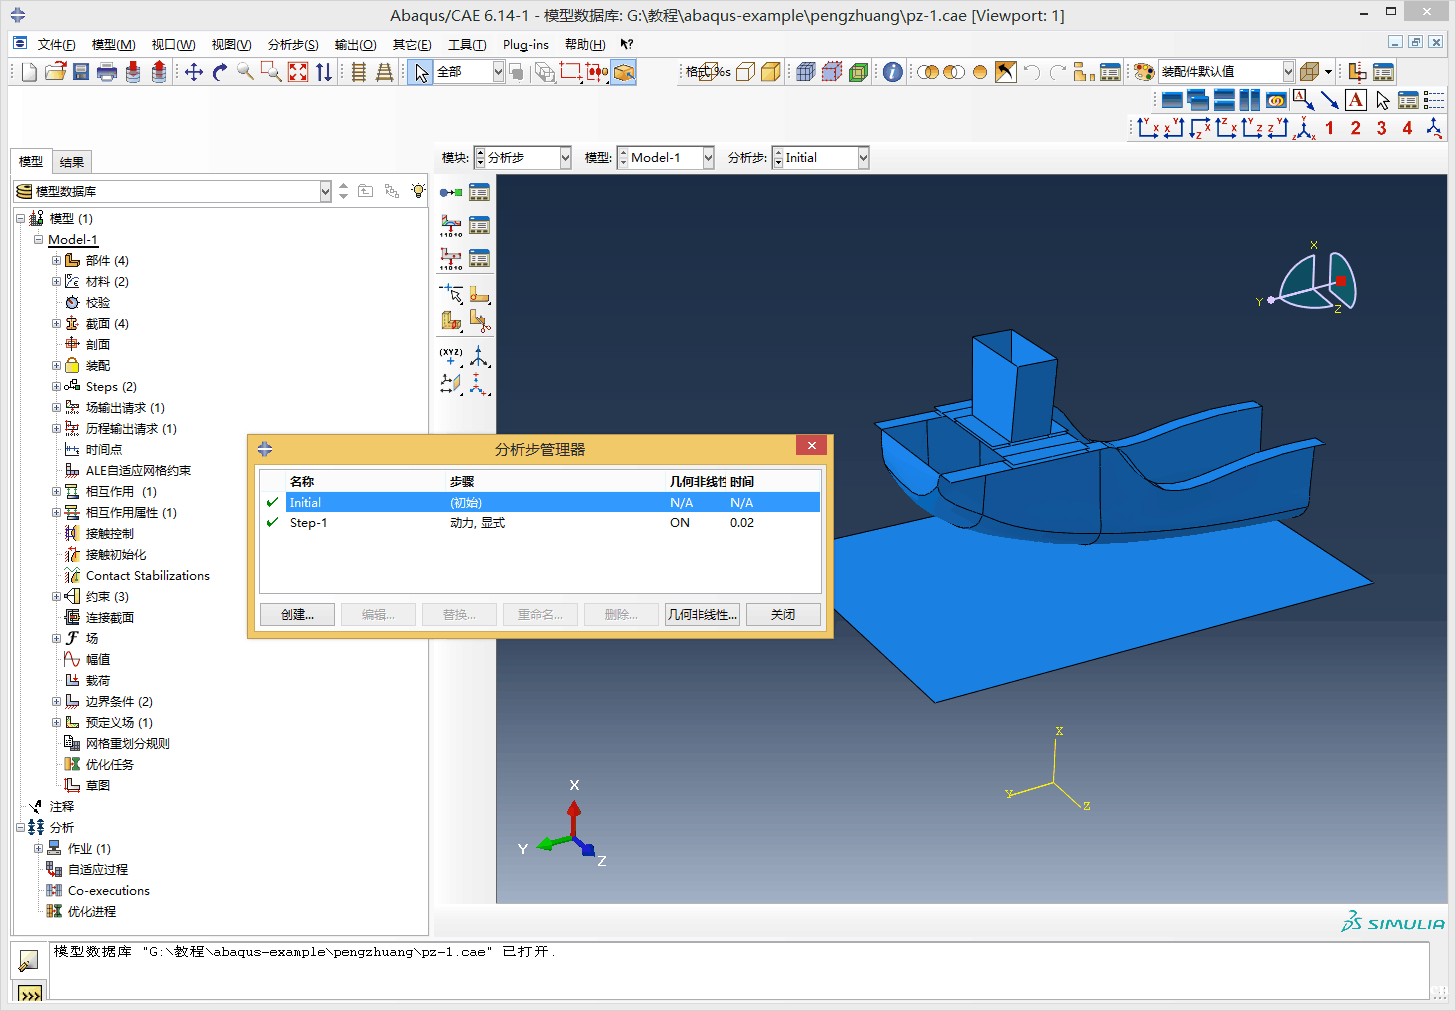Apply custom view number 3

(1381, 128)
